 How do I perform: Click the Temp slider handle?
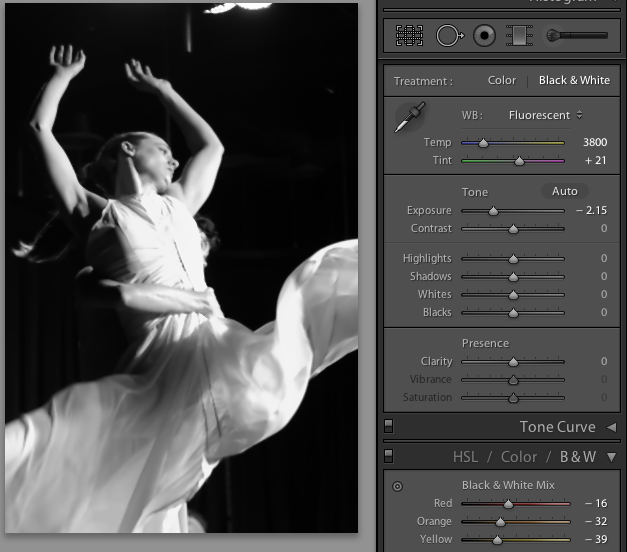483,143
